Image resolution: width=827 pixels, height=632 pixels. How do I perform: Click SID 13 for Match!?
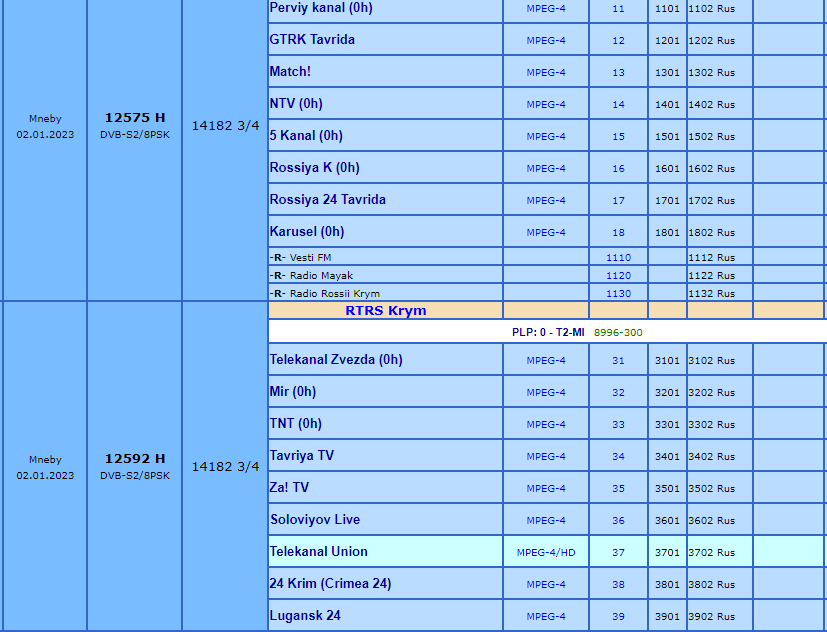click(x=619, y=73)
